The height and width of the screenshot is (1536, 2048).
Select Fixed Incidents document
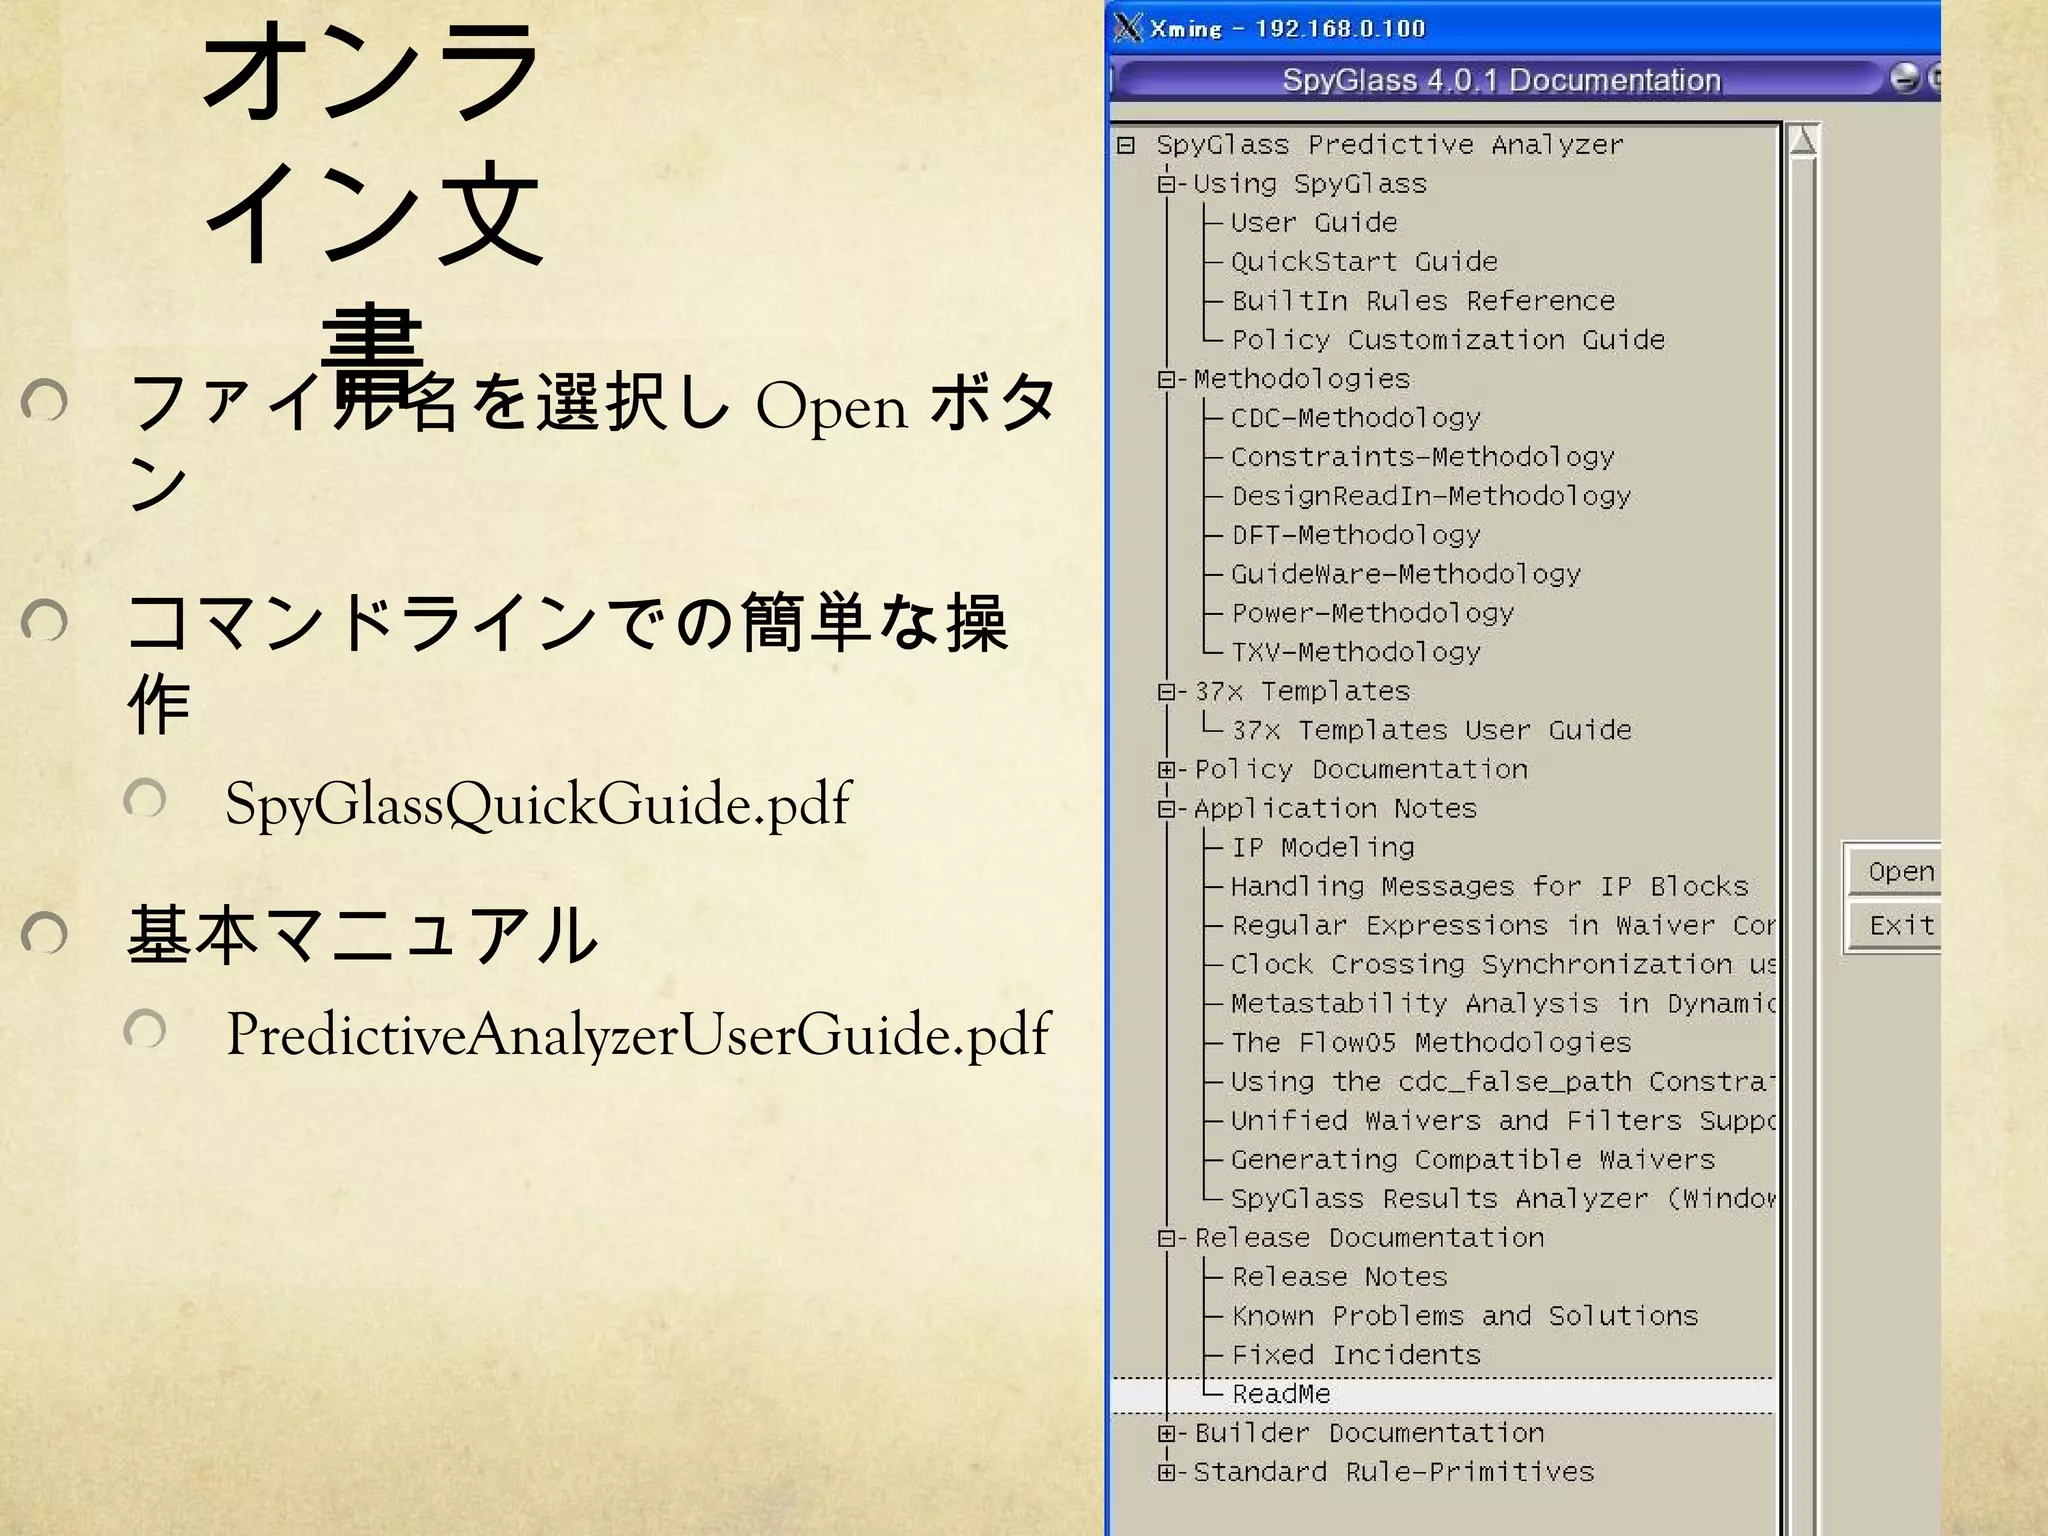(x=1355, y=1355)
